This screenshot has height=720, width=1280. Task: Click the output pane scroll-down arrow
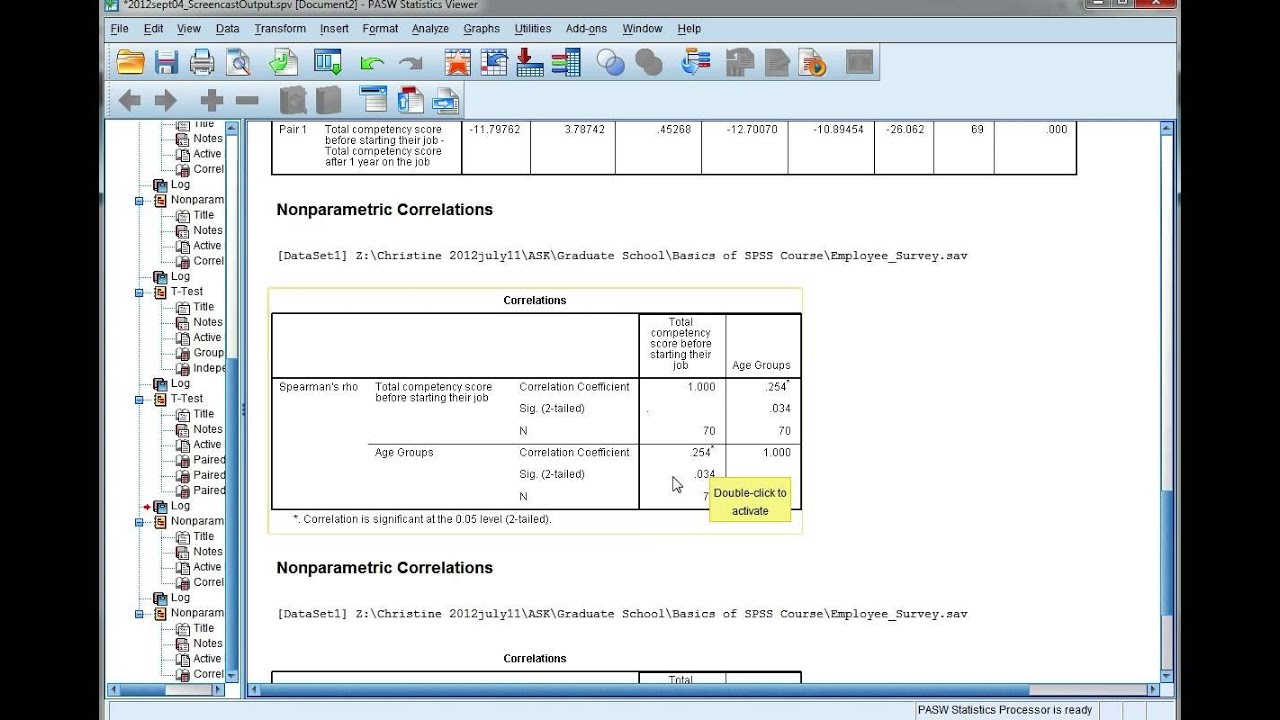1167,675
